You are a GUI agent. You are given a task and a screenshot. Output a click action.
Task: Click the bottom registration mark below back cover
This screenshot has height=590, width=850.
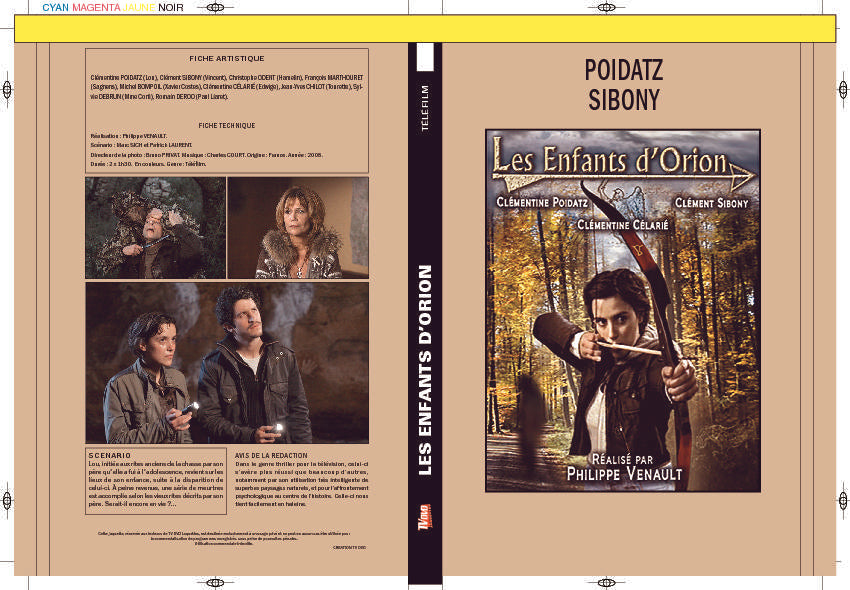[x=215, y=582]
